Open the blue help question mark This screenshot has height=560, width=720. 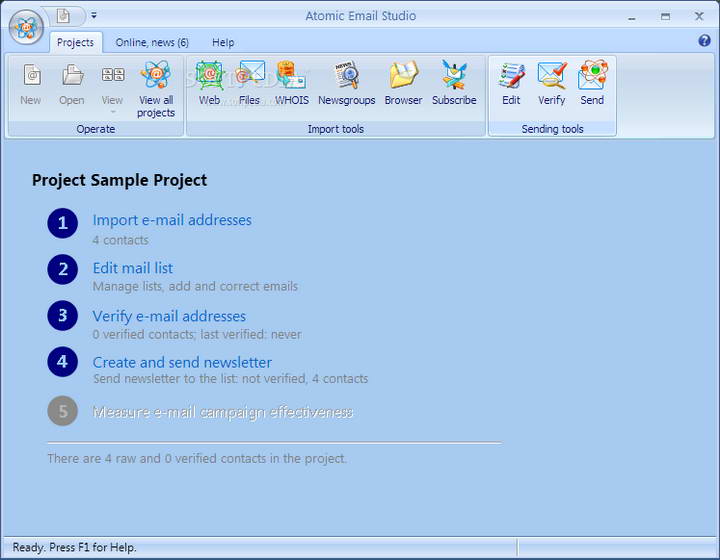[704, 41]
